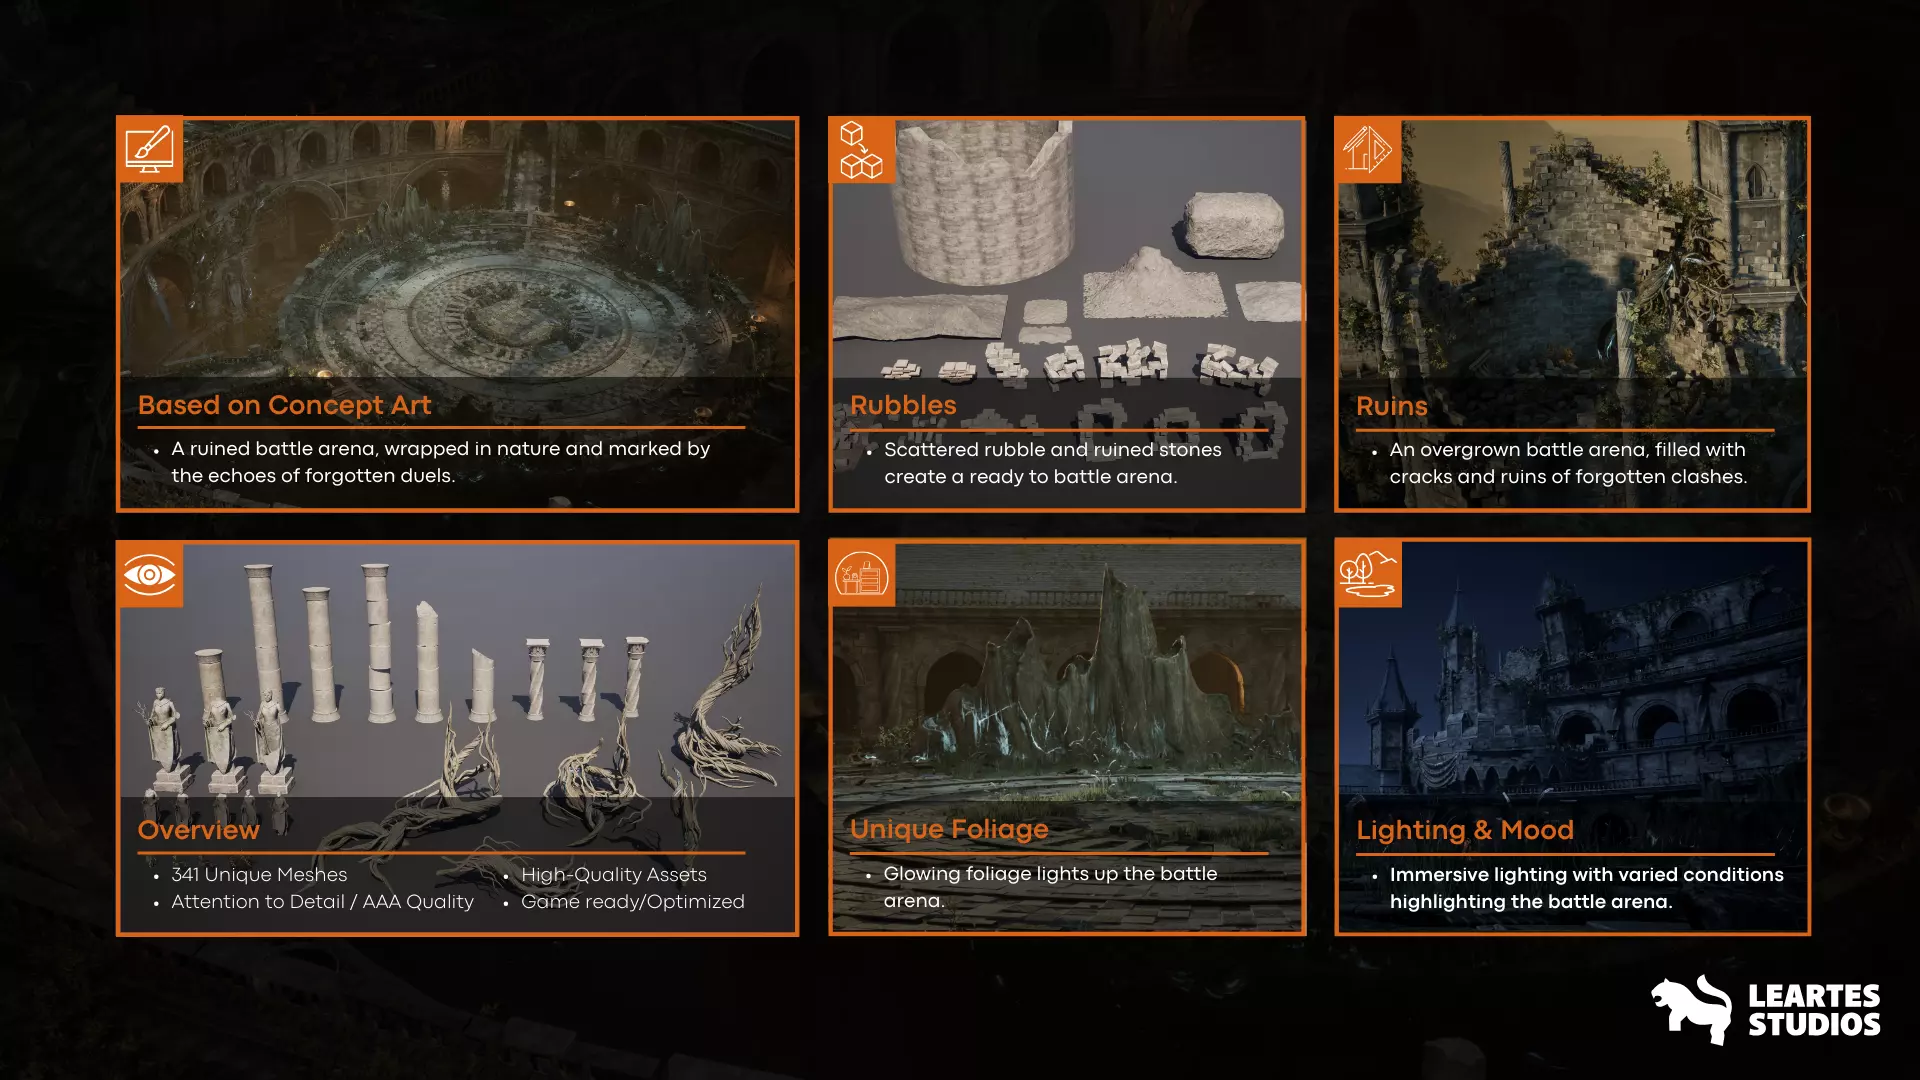Select the Based on Concept Art heading

point(284,405)
